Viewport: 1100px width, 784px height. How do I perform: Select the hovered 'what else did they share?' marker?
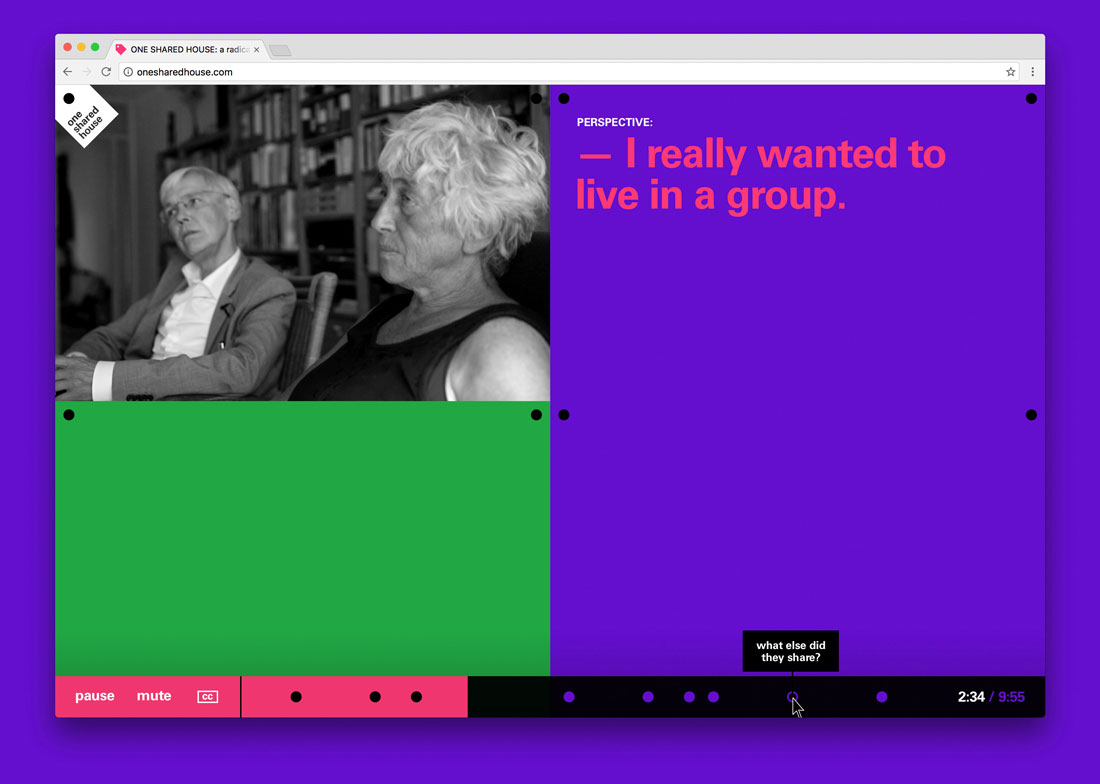point(792,696)
